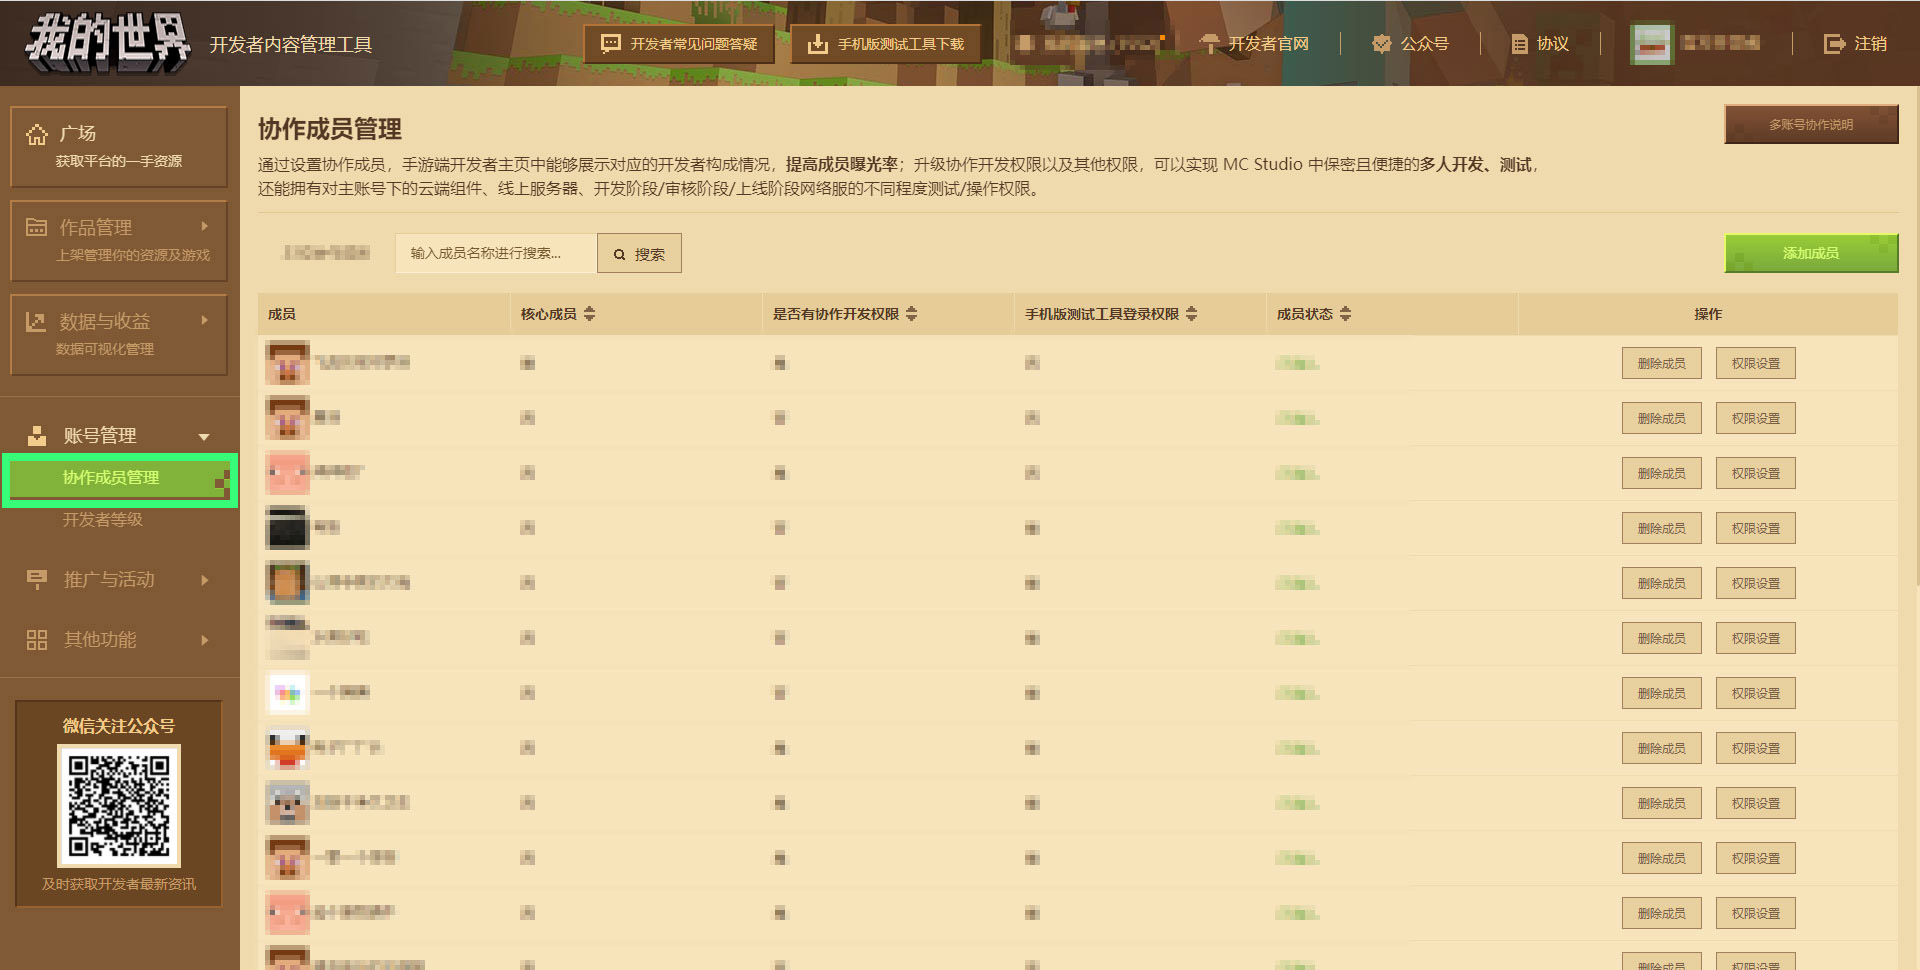Click the green 添加成员 button
The width and height of the screenshot is (1920, 970).
(x=1811, y=253)
